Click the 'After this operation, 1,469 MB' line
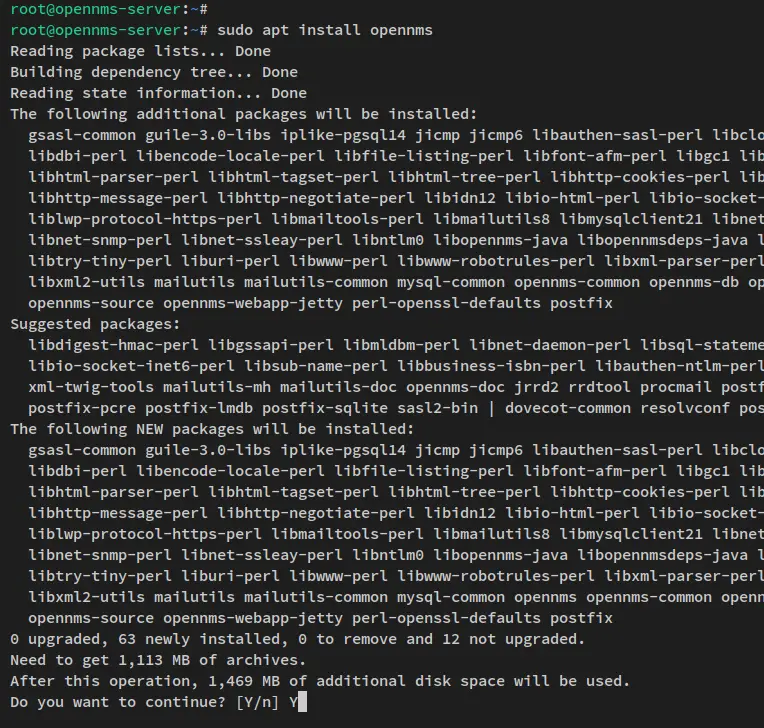This screenshot has width=764, height=728. (x=320, y=681)
